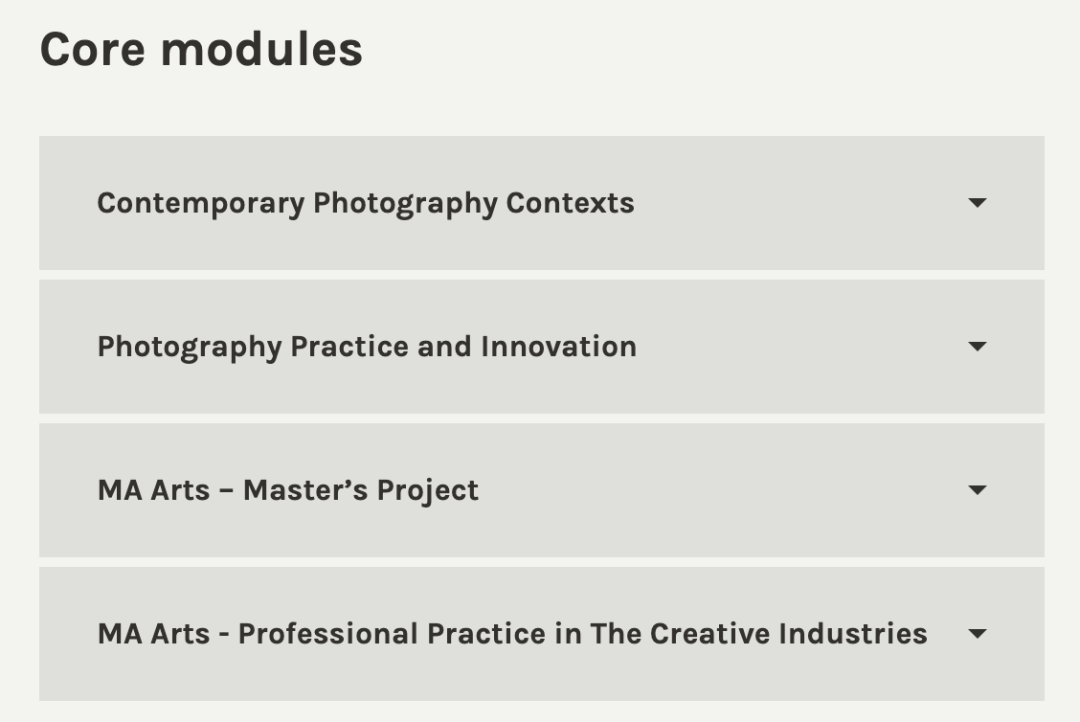Click the Photography Practice and Innovation title
Viewport: 1080px width, 722px height.
pyautogui.click(x=366, y=347)
